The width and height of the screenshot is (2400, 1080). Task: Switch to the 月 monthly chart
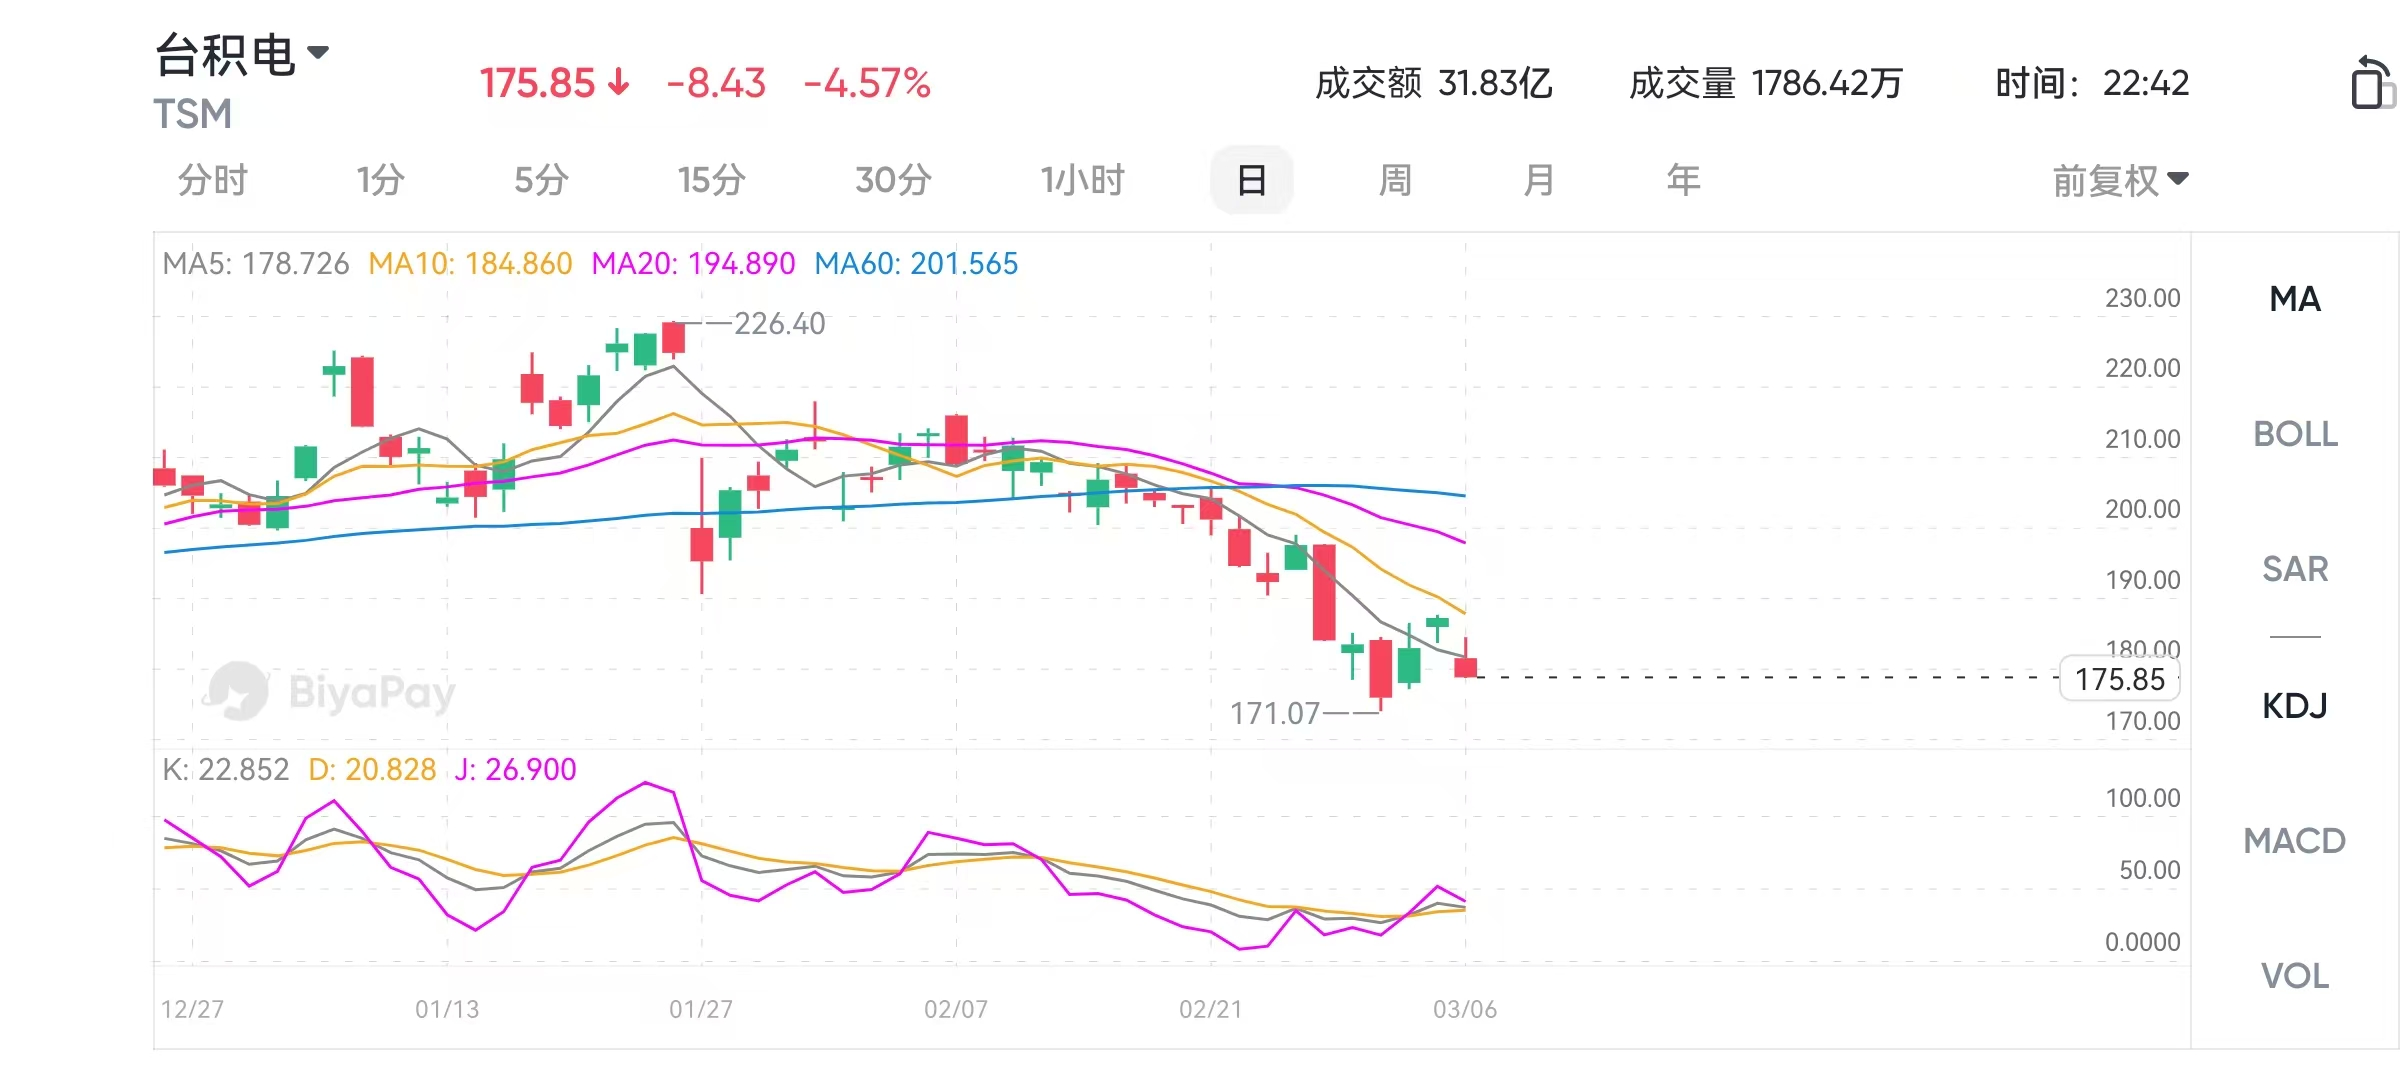[x=1539, y=181]
